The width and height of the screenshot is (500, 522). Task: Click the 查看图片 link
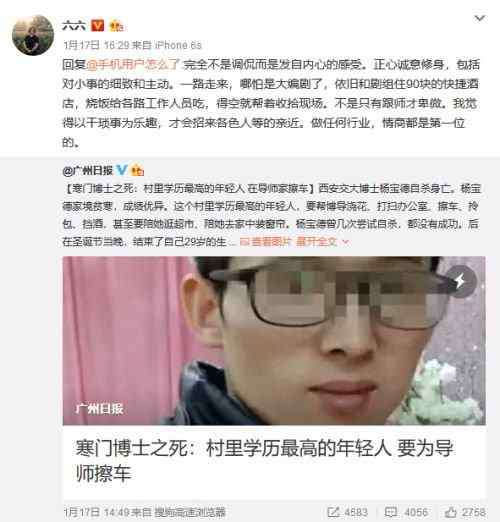click(x=266, y=241)
